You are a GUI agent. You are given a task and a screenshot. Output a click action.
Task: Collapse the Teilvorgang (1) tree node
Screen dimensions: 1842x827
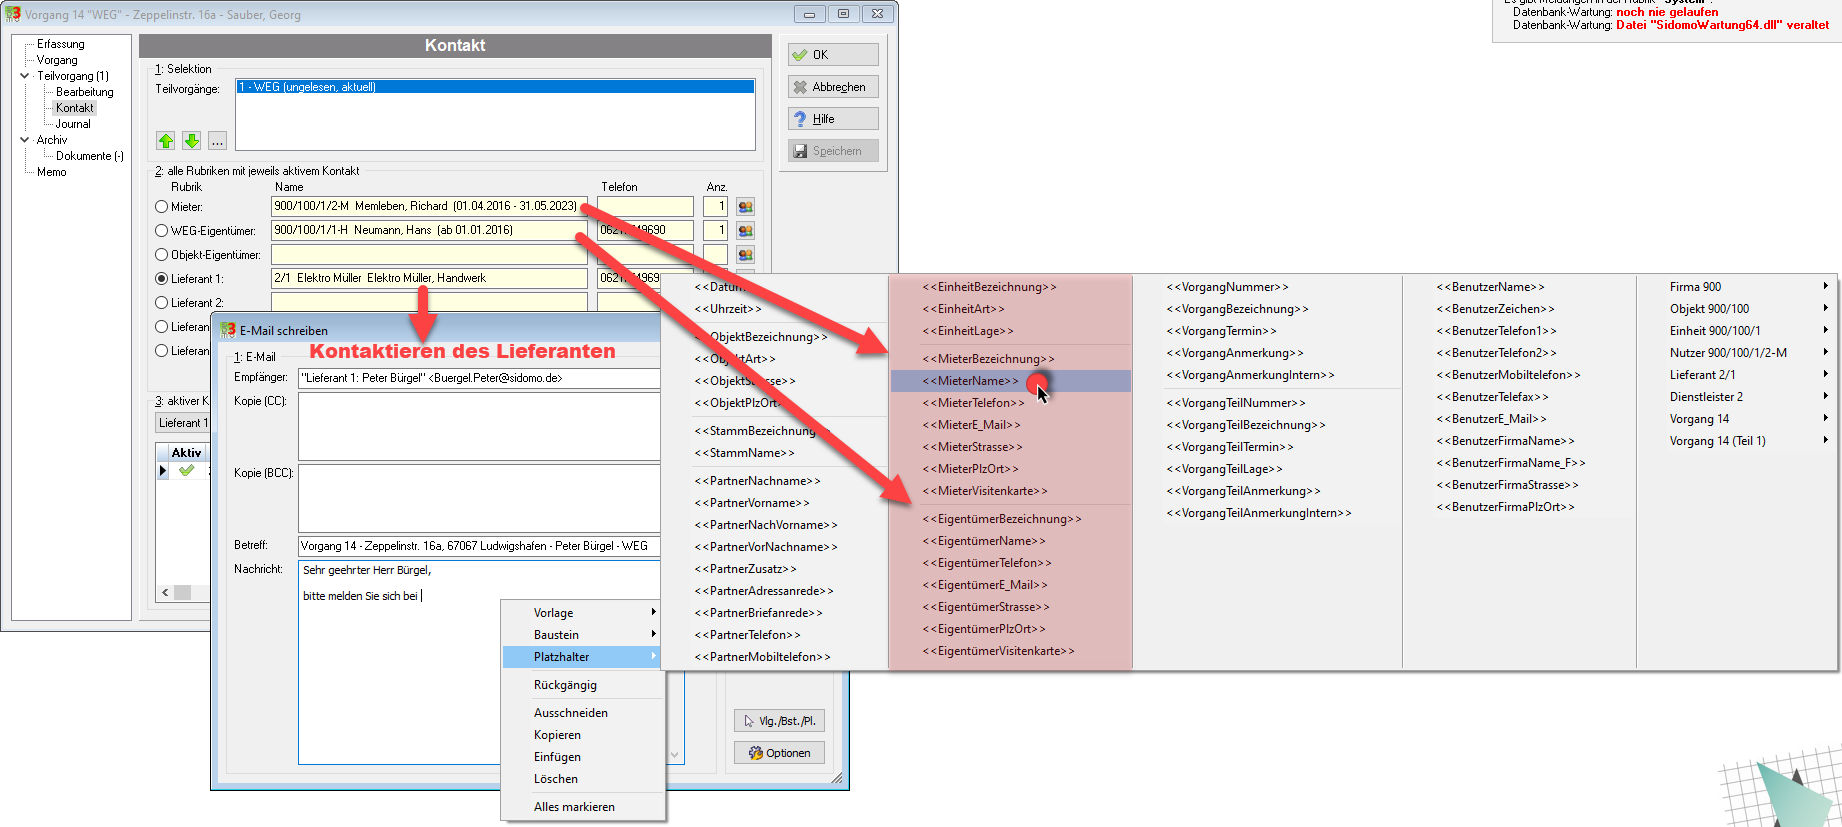click(x=25, y=76)
